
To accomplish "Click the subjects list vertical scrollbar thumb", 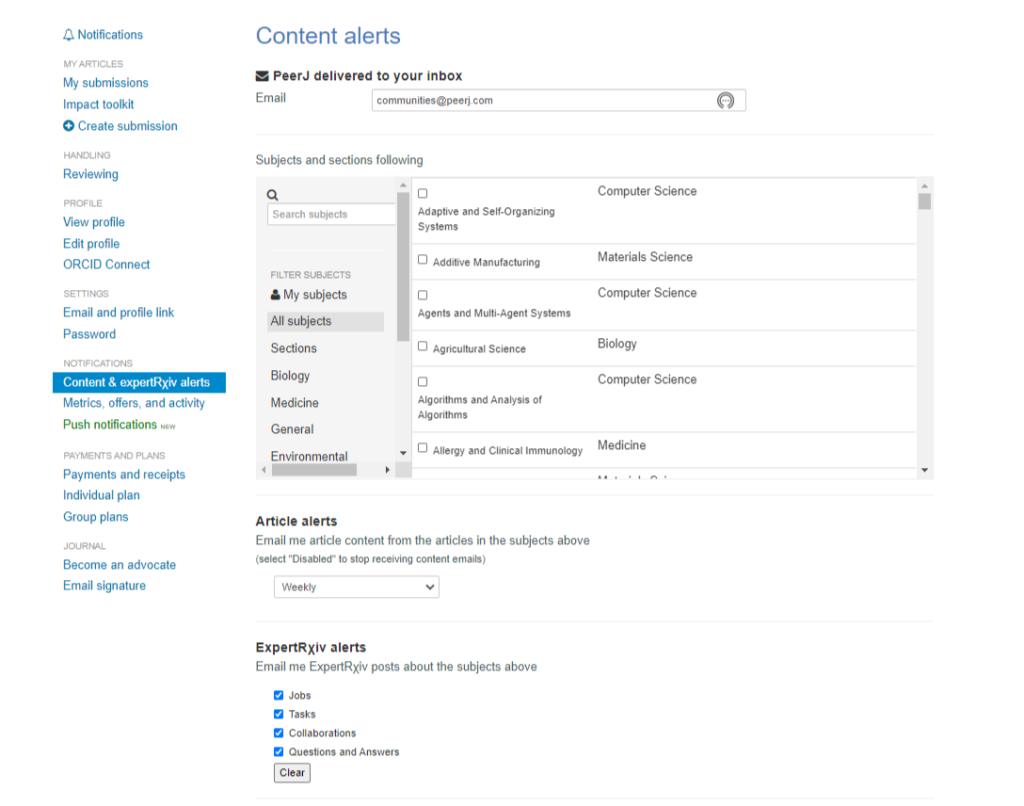I will pos(925,201).
